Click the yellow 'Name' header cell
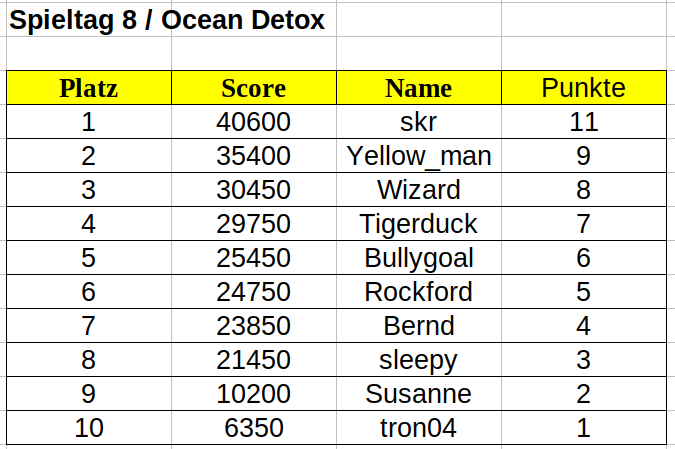 coord(418,88)
